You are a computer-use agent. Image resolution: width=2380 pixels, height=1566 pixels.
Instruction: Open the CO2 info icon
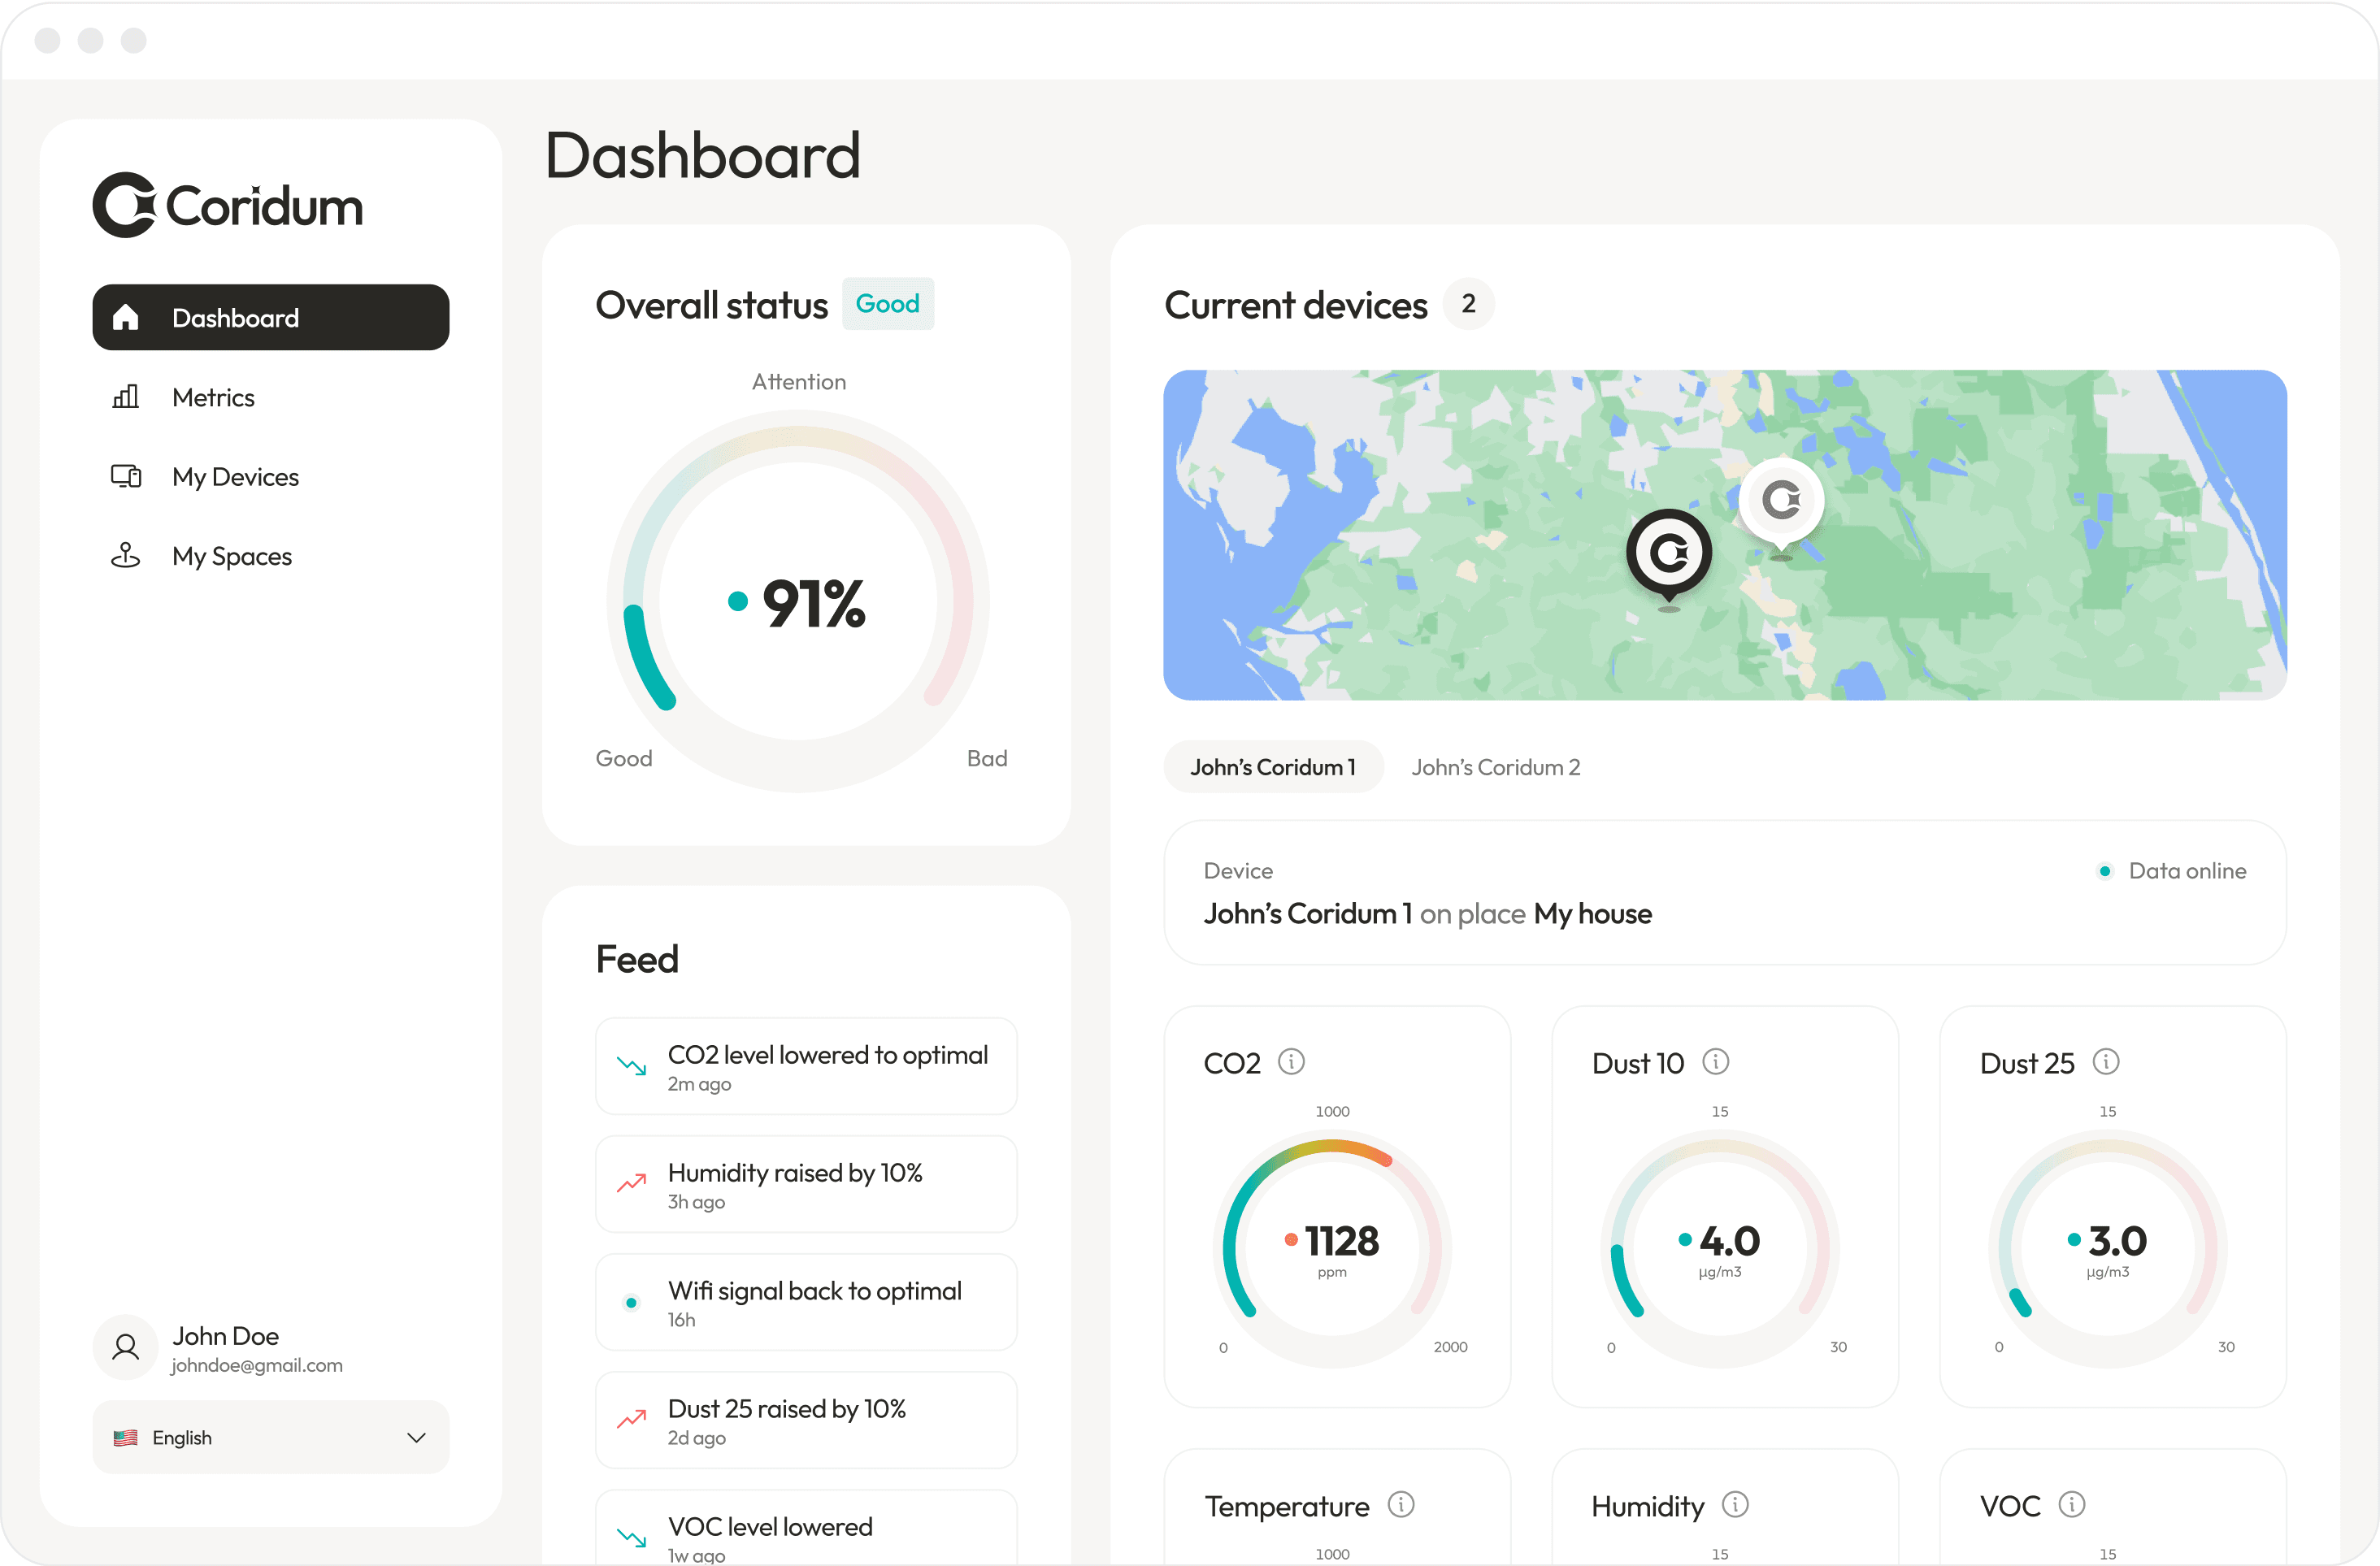[x=1291, y=1061]
